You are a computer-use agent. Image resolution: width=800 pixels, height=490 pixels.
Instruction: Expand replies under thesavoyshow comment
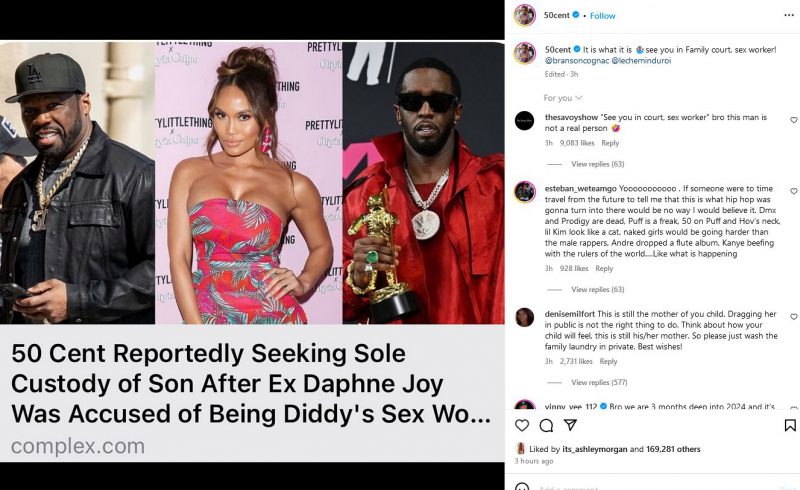(597, 164)
